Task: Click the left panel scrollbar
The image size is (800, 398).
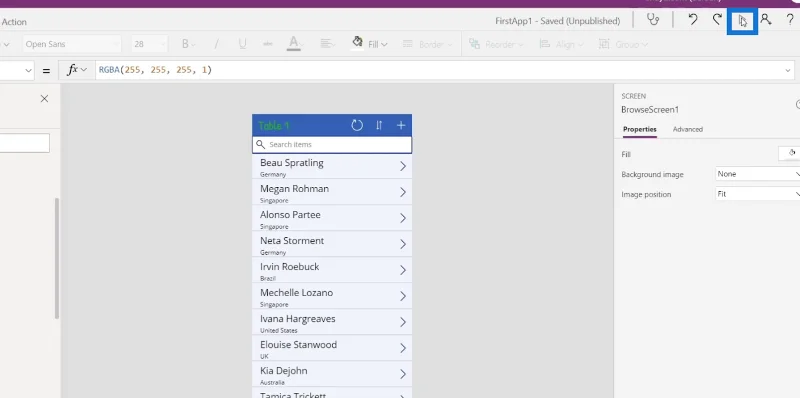Action: [x=57, y=258]
